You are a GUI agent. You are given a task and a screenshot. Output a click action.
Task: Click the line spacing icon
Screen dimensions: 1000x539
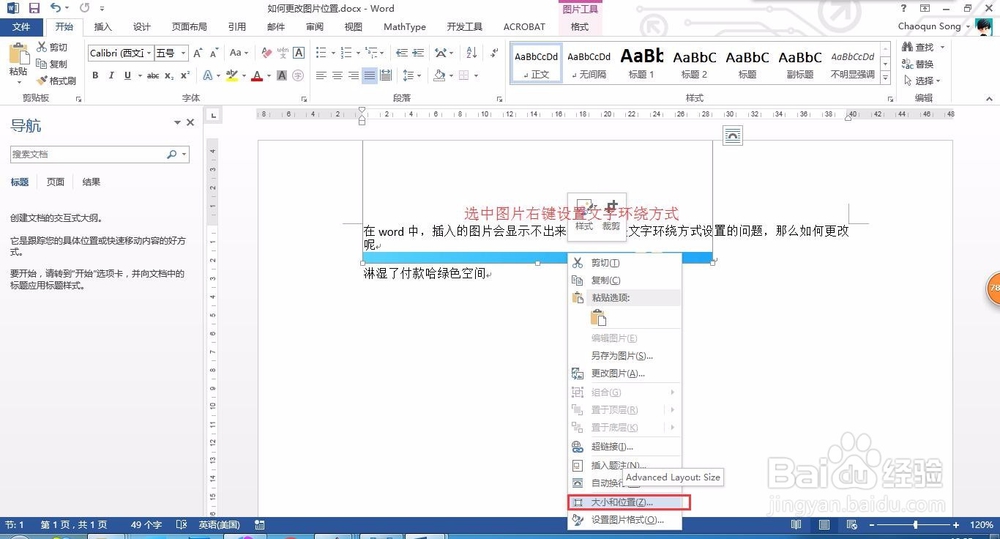pyautogui.click(x=408, y=75)
